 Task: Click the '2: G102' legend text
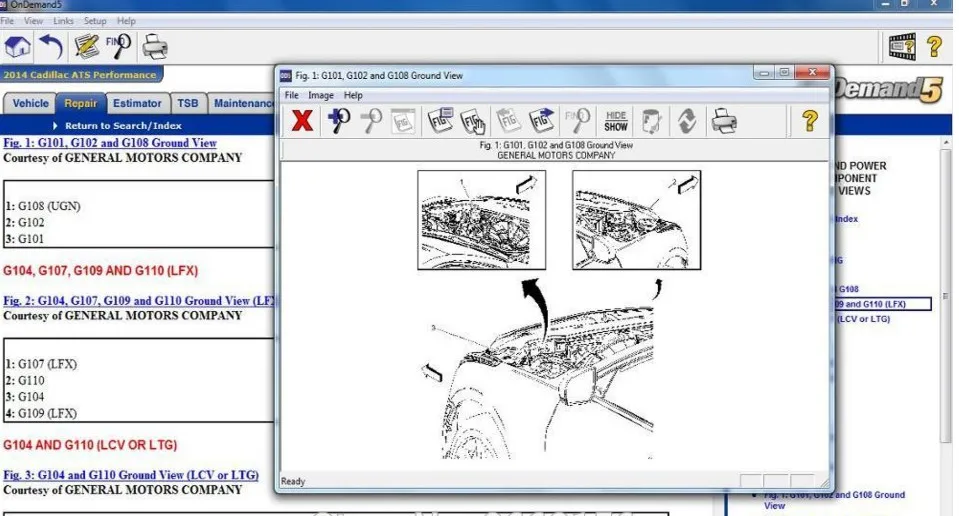pyautogui.click(x=25, y=223)
